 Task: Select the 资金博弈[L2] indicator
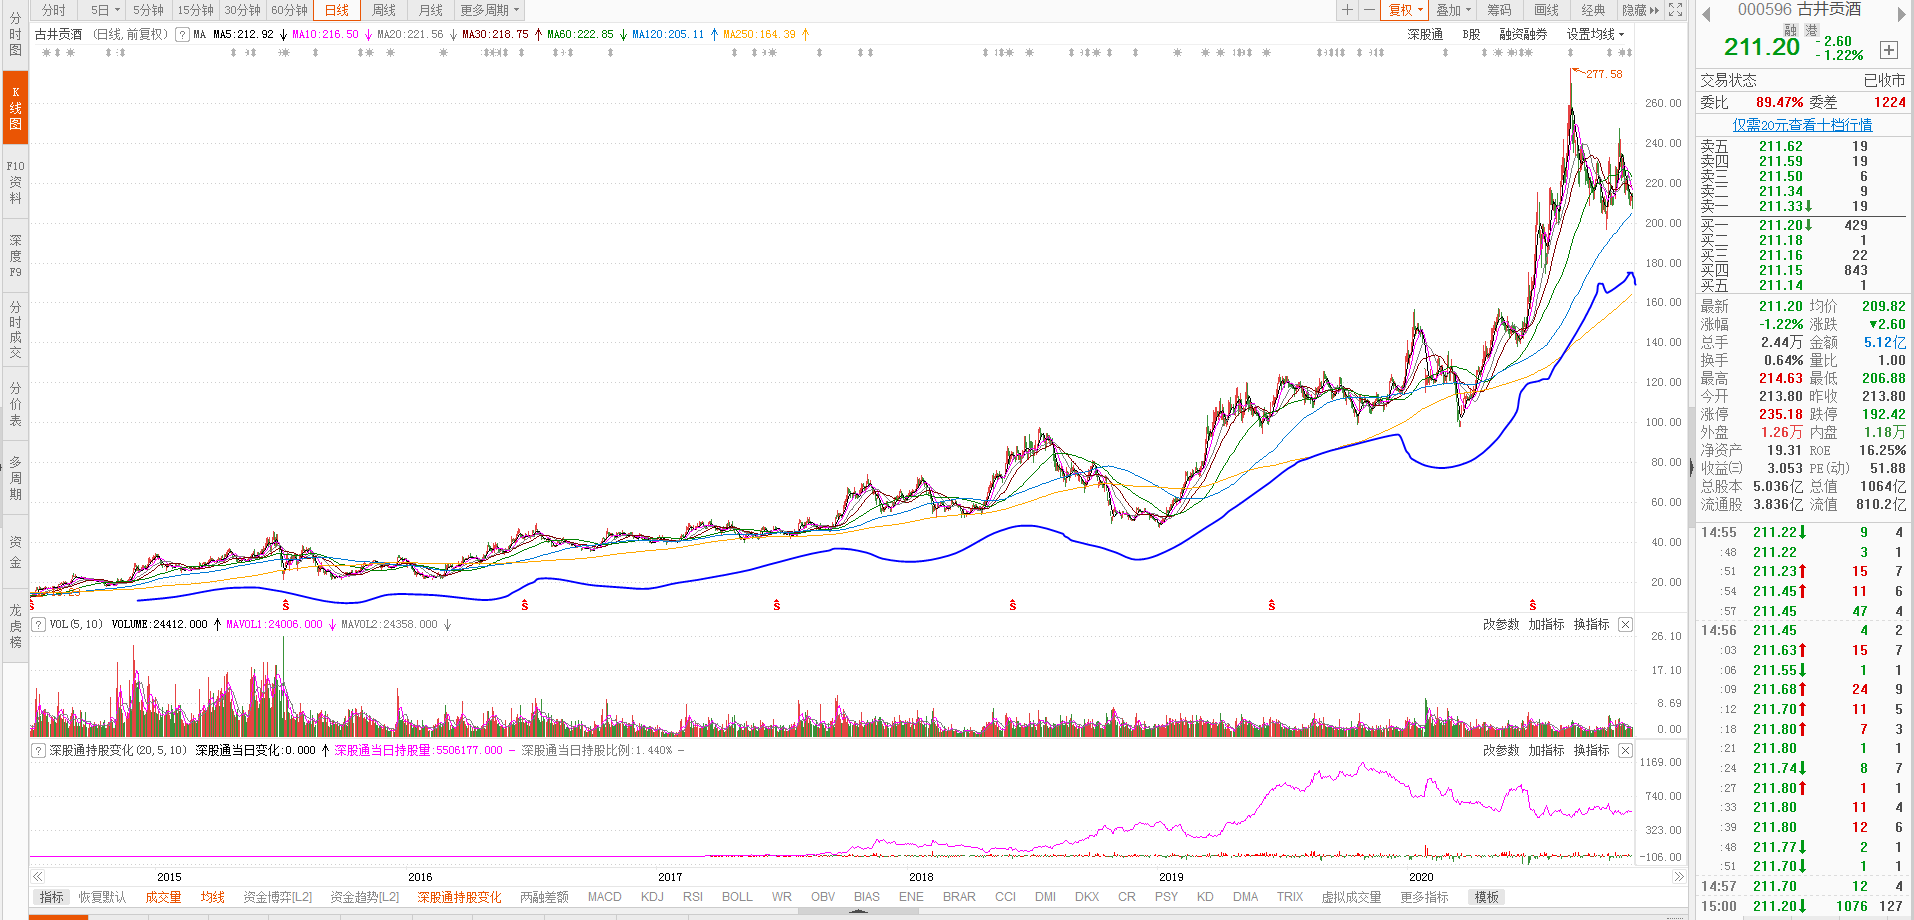pyautogui.click(x=278, y=897)
